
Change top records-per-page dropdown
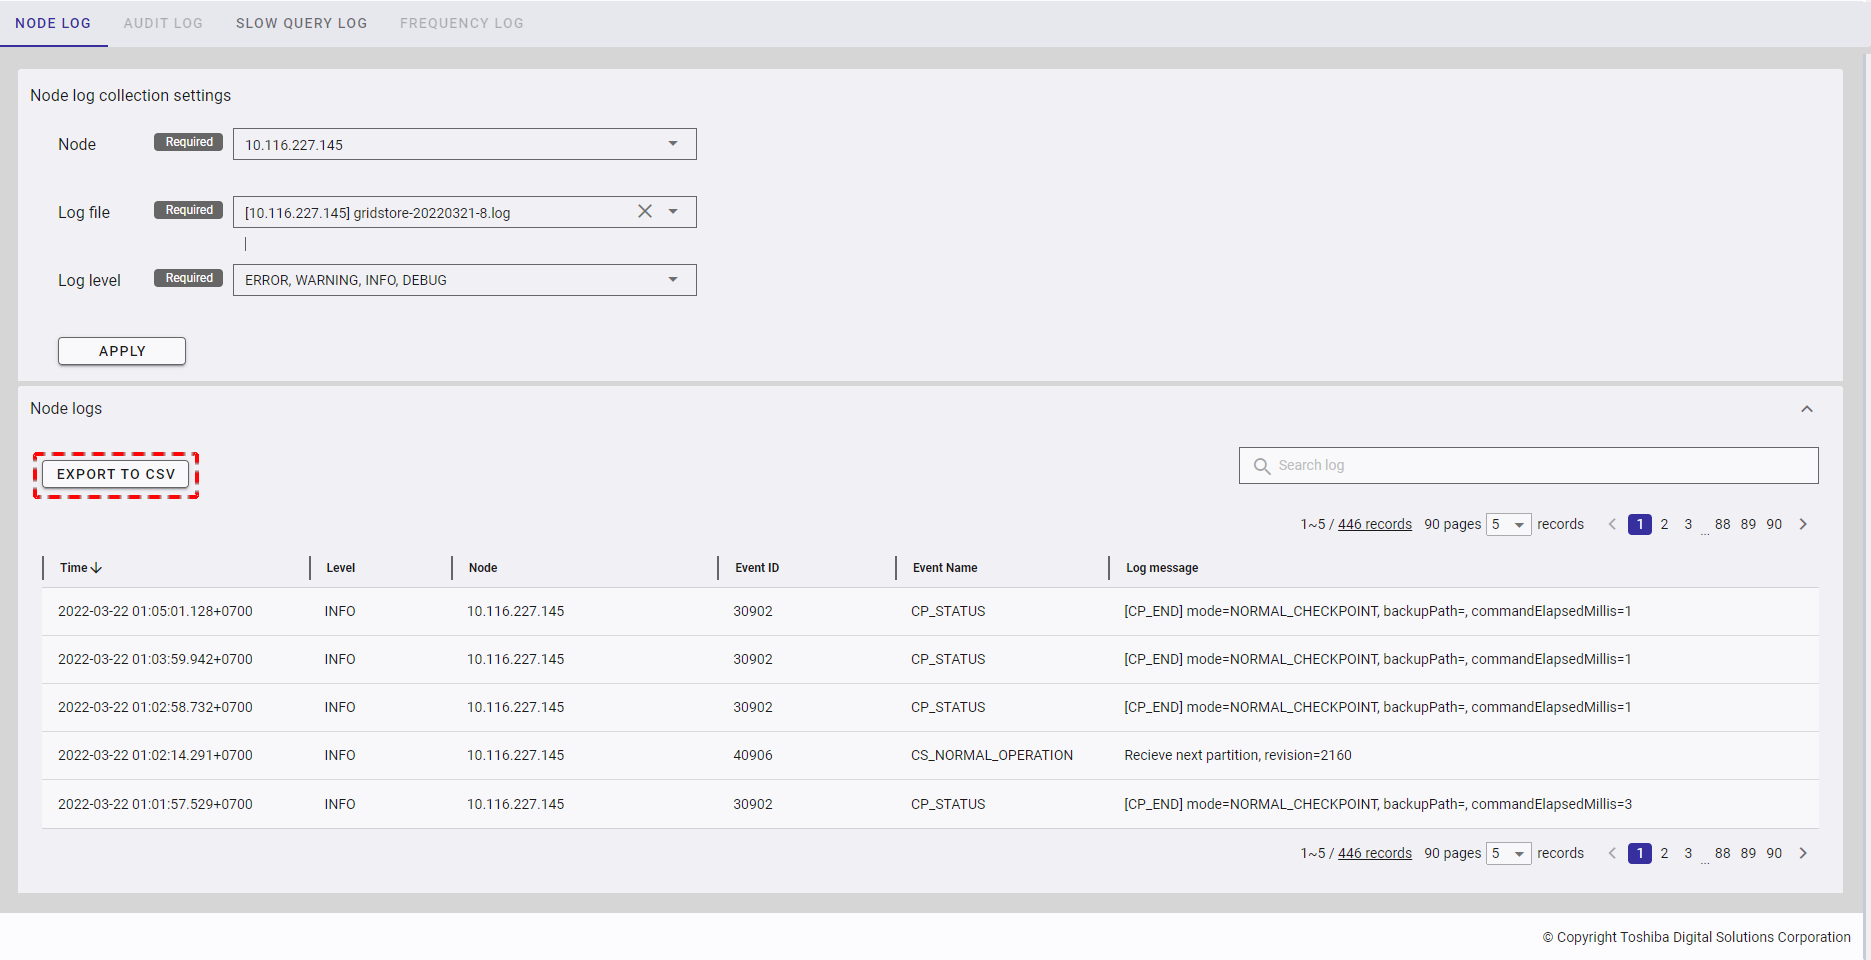1508,524
